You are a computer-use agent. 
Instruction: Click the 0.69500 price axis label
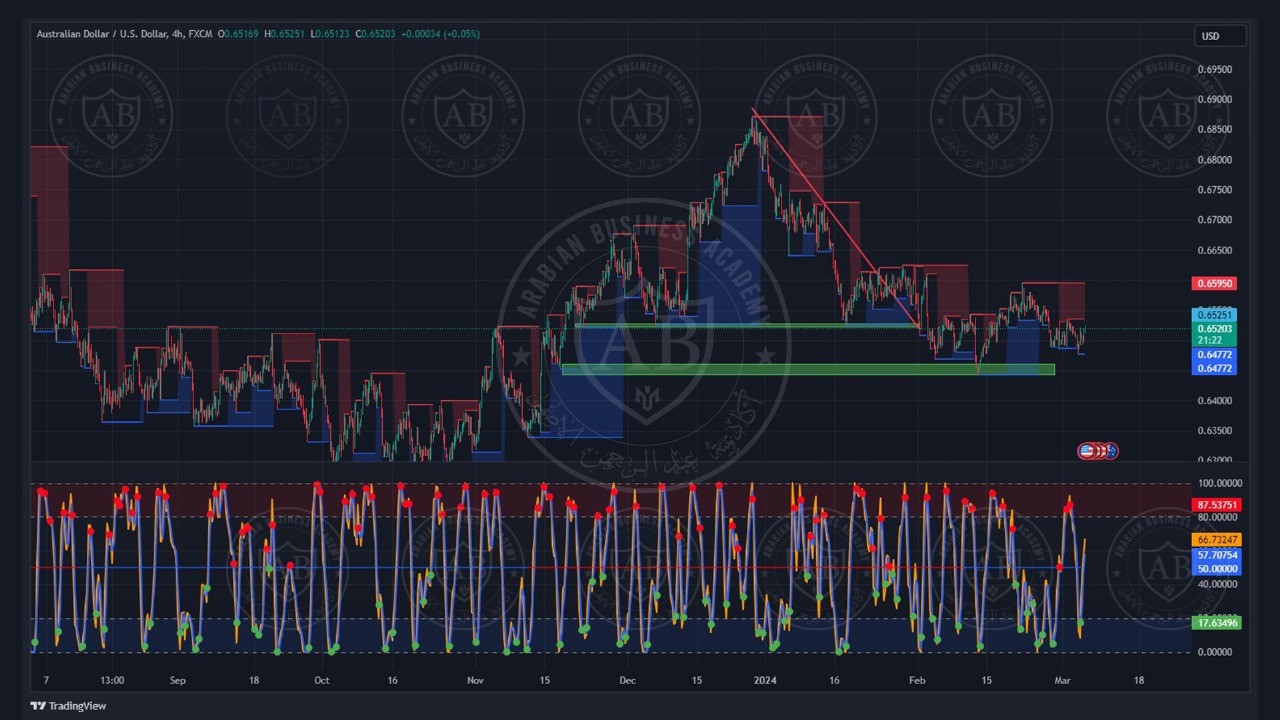tap(1215, 70)
